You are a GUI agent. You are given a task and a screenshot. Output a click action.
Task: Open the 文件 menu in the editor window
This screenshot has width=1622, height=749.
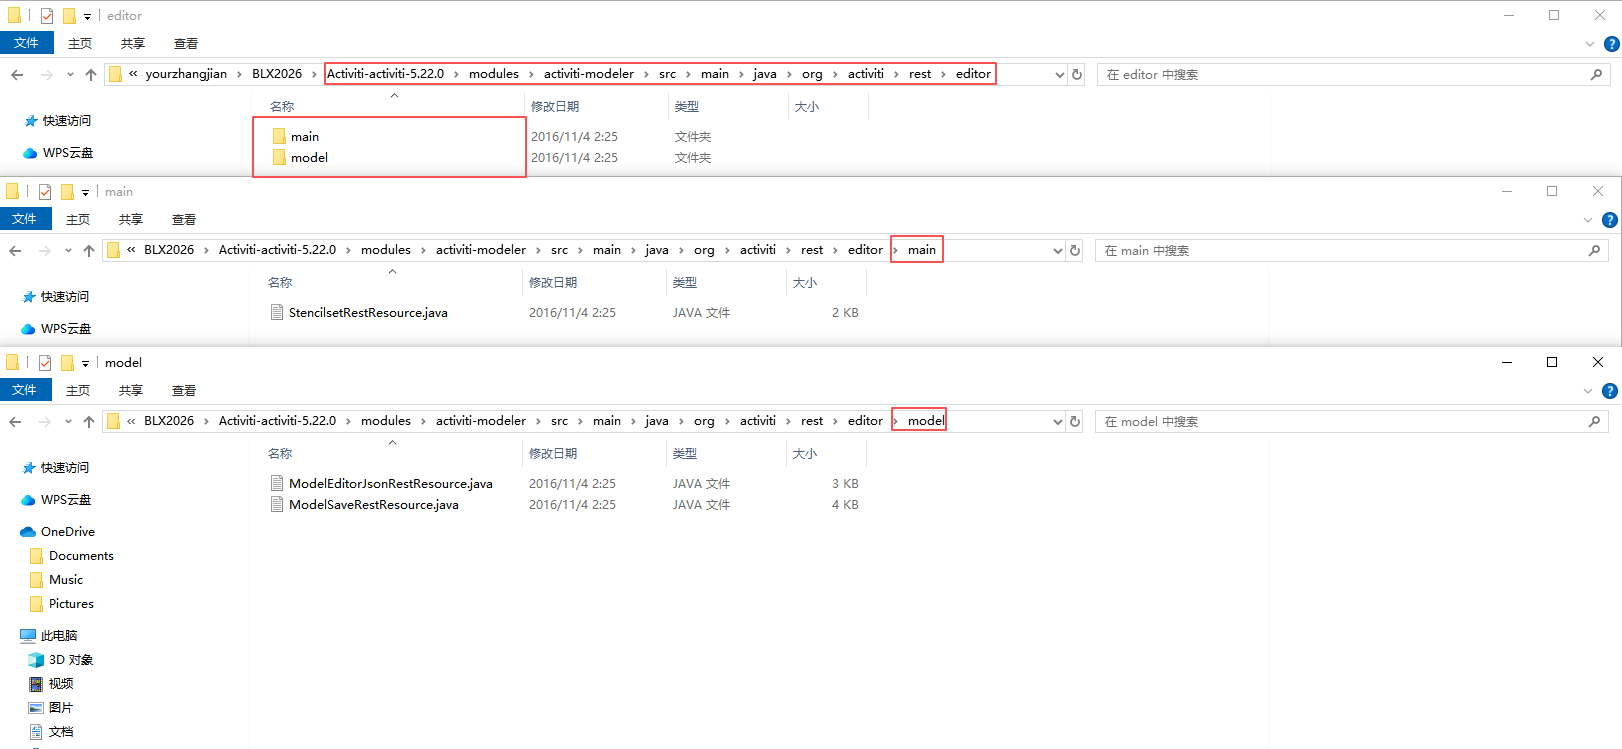coord(26,44)
